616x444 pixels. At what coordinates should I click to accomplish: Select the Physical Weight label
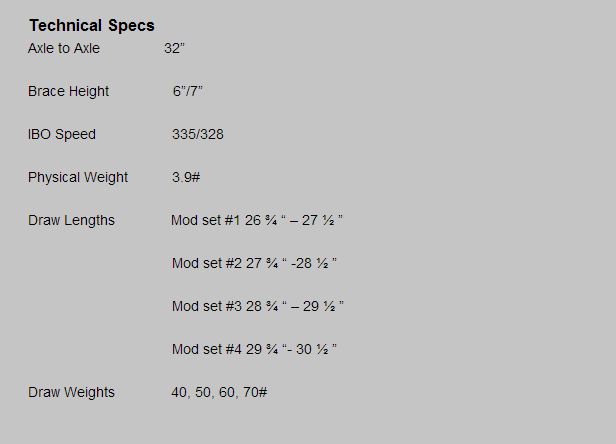point(78,178)
